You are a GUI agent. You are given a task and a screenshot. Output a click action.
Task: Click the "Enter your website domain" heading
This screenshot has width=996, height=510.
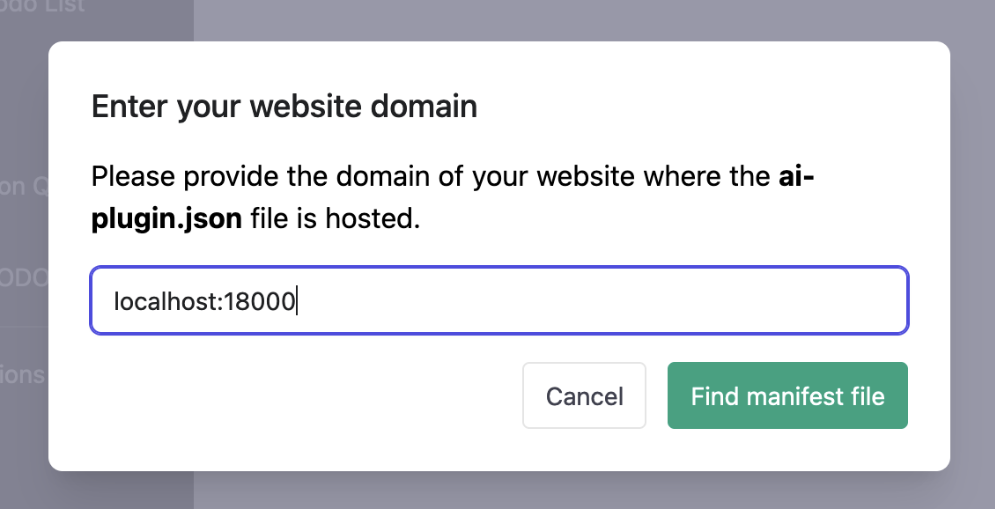tap(284, 106)
